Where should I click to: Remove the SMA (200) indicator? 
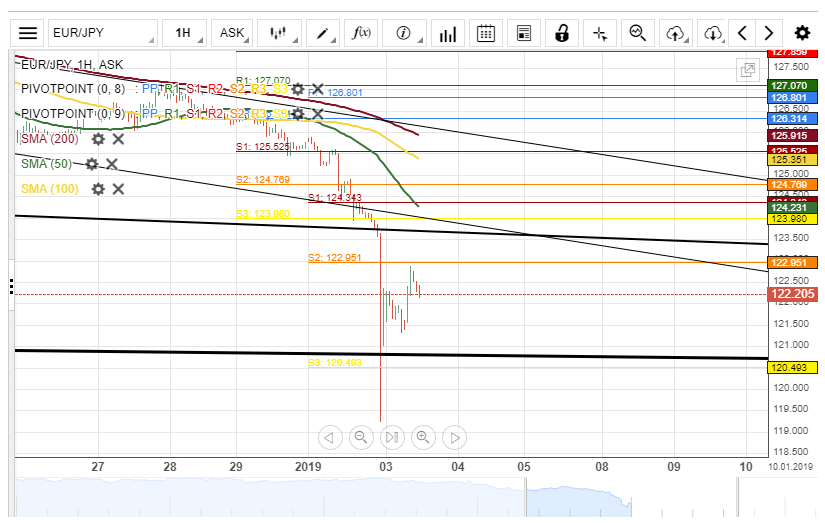(x=118, y=139)
